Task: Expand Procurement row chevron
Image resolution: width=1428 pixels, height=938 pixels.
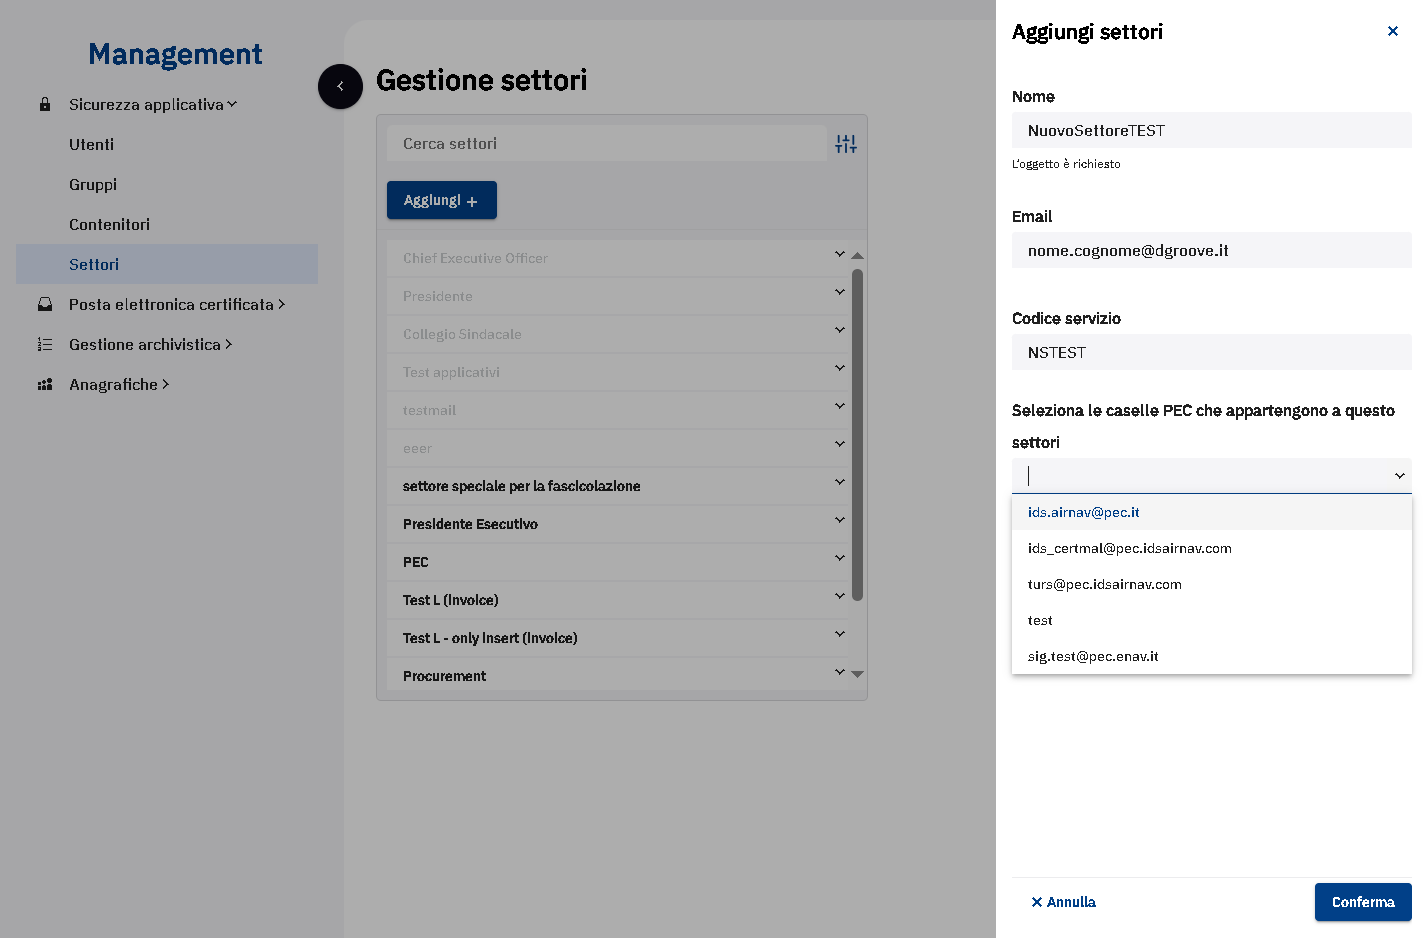Action: click(x=840, y=672)
